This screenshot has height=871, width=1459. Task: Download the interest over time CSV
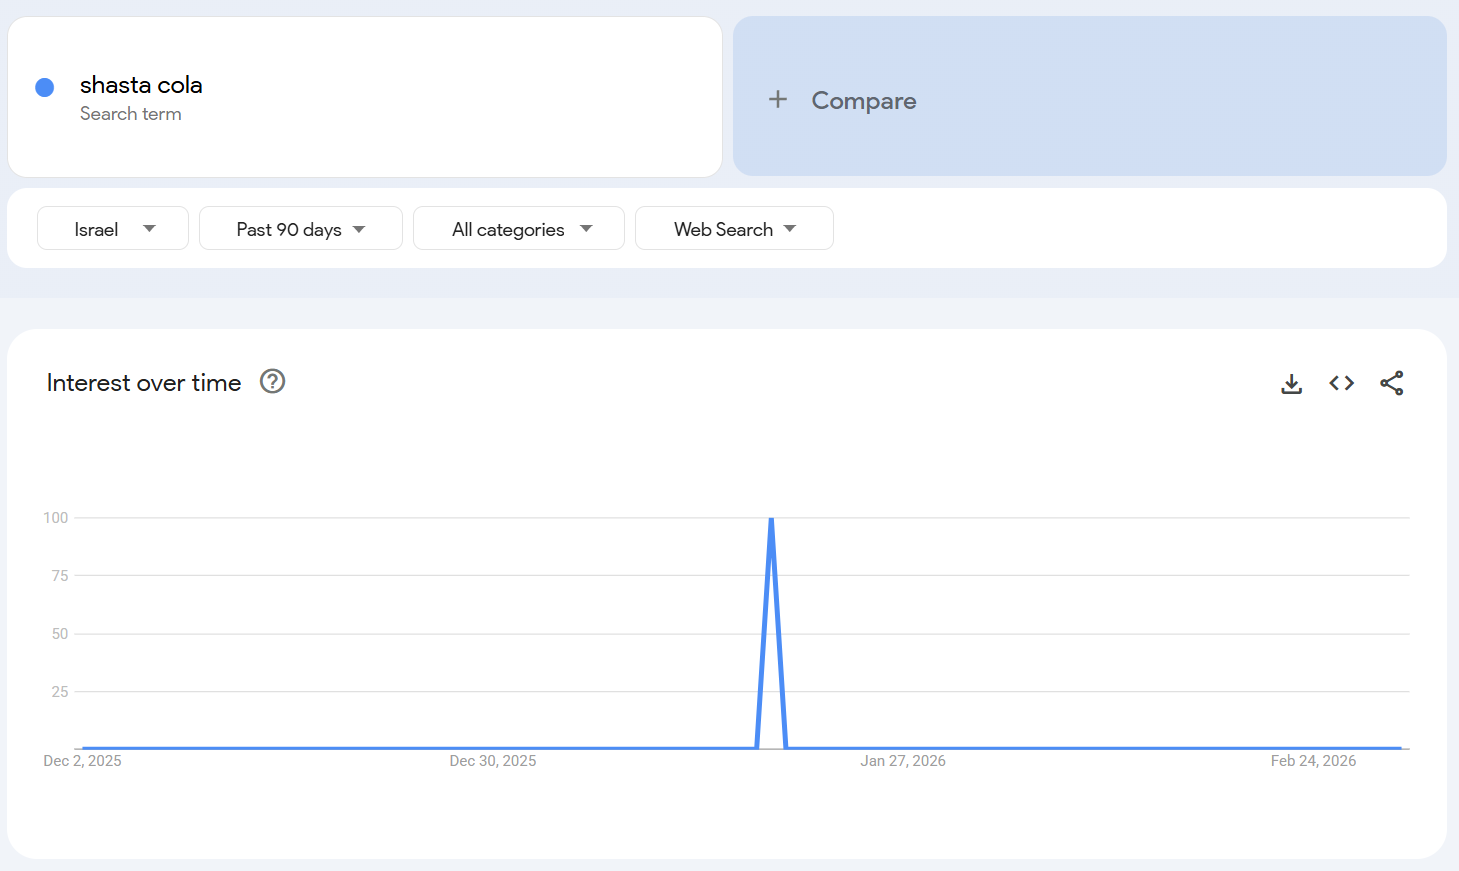coord(1291,384)
